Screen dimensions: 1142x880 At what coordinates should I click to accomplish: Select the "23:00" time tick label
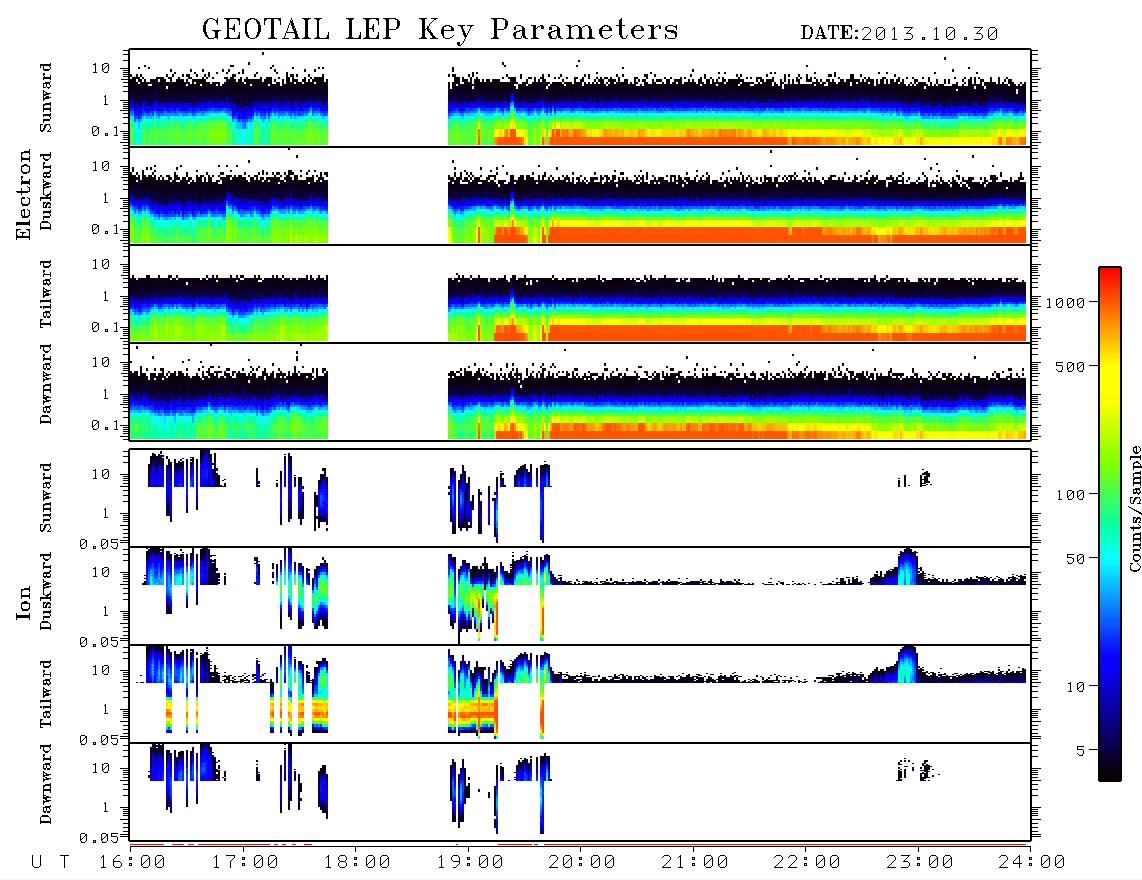[921, 863]
